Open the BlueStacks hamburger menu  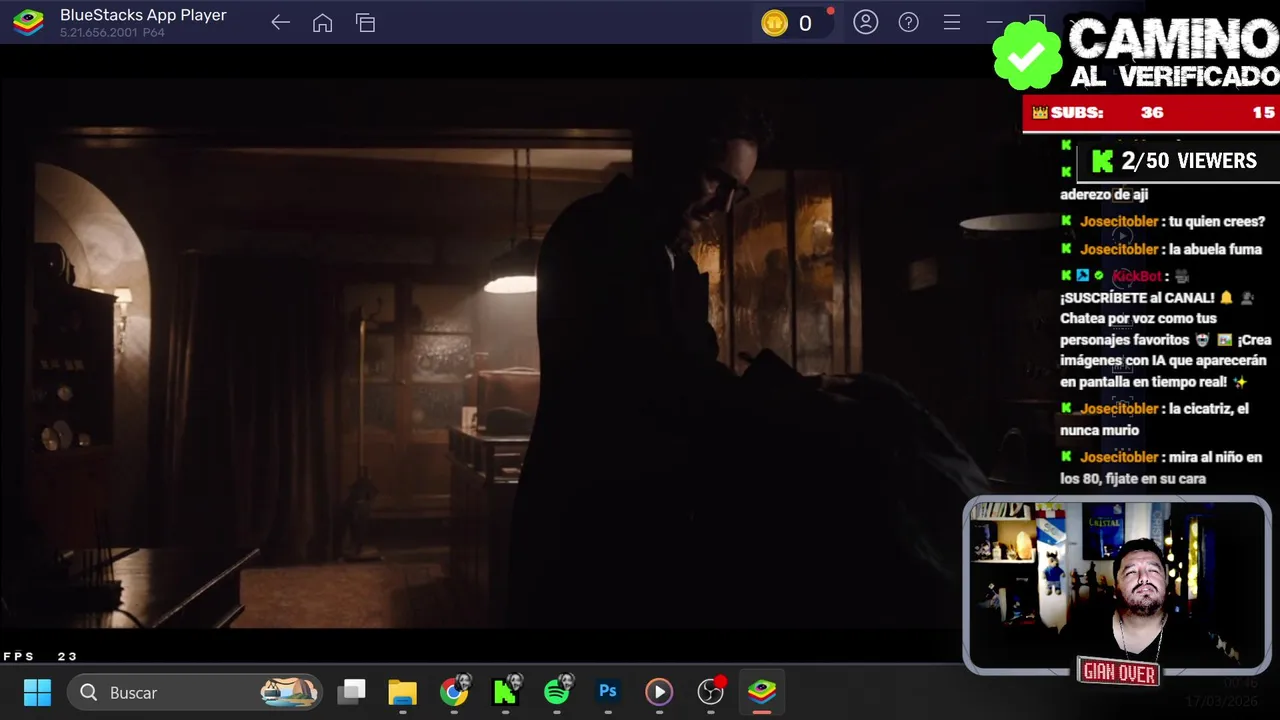[x=952, y=22]
